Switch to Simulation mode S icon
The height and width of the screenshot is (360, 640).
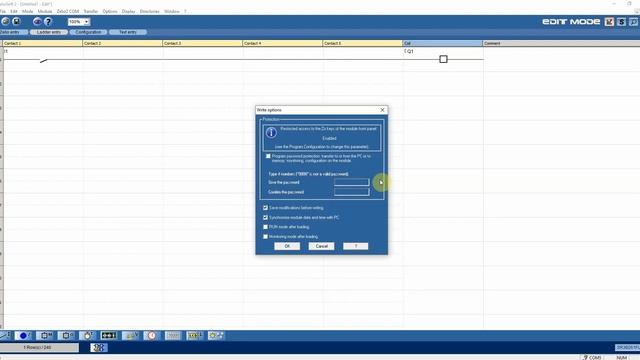point(621,22)
